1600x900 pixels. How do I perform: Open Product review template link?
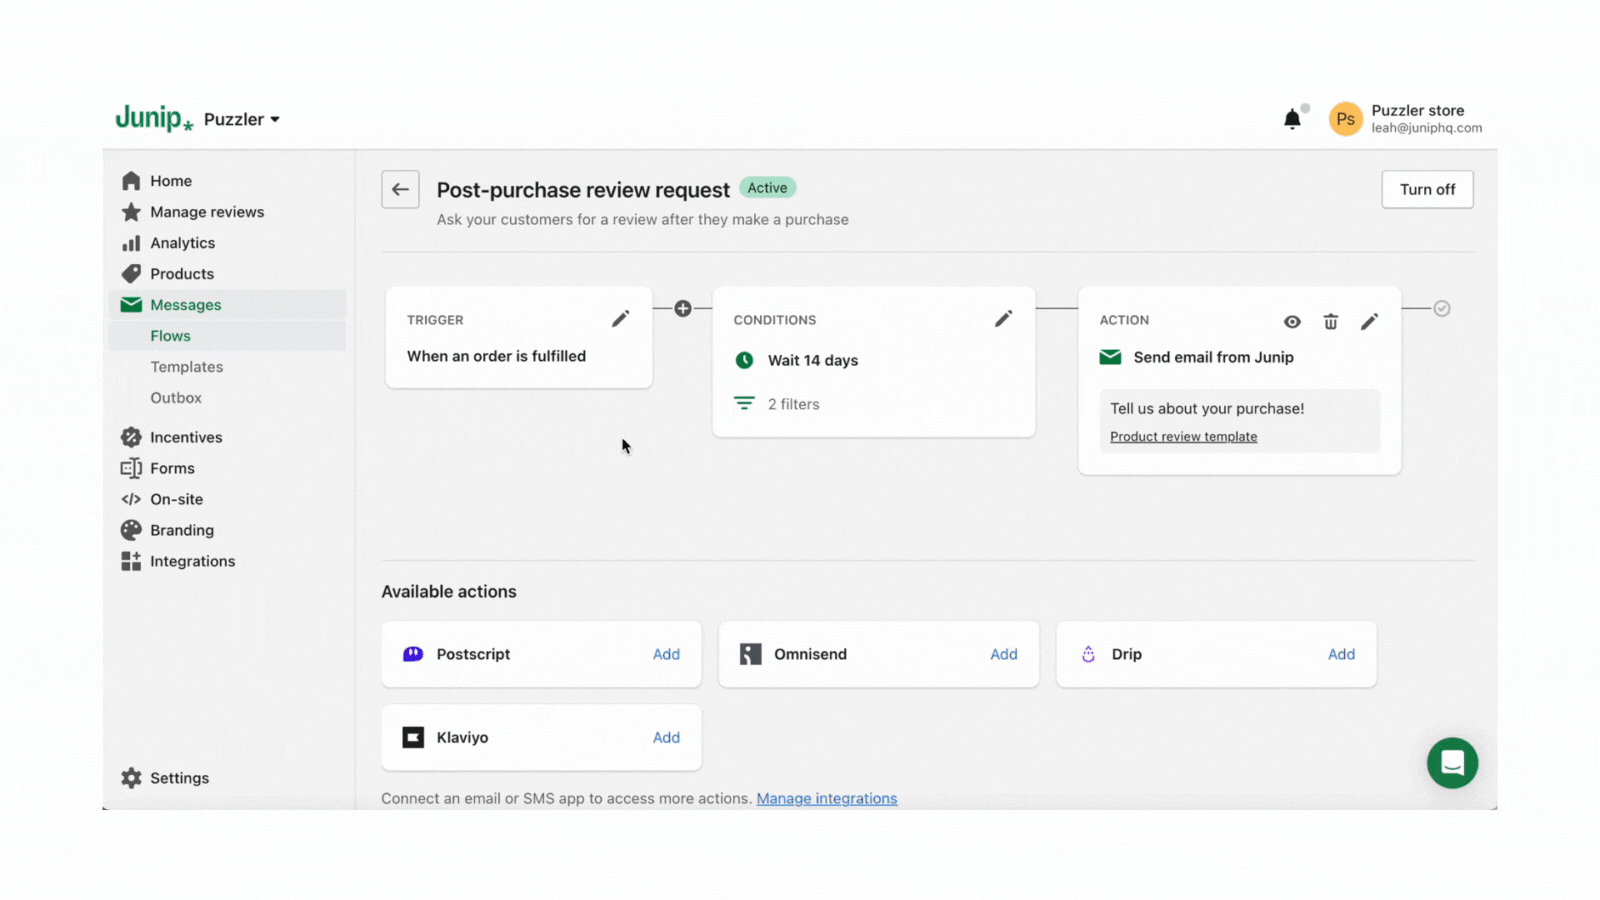click(1183, 437)
